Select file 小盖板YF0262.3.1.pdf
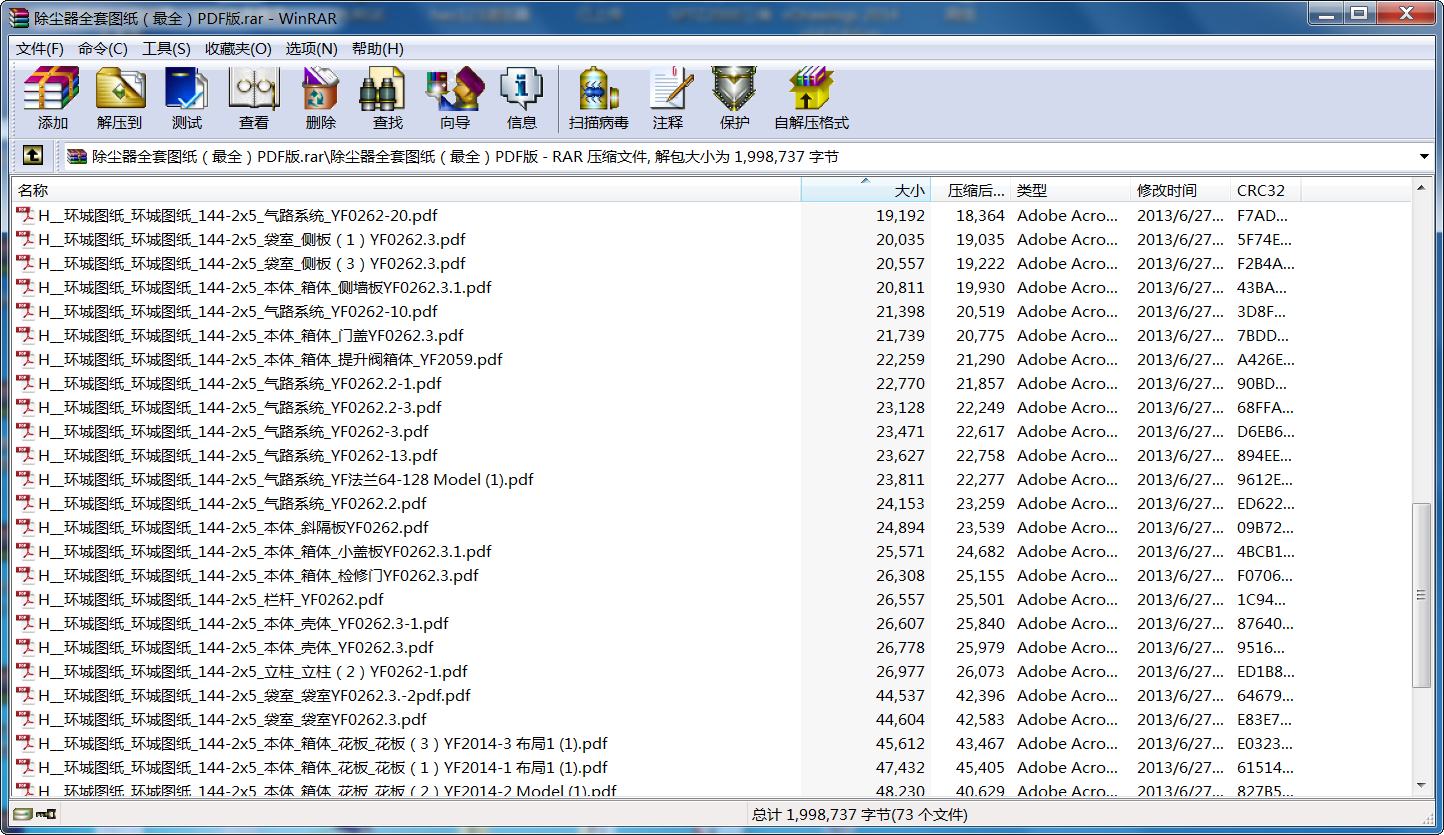 (265, 551)
